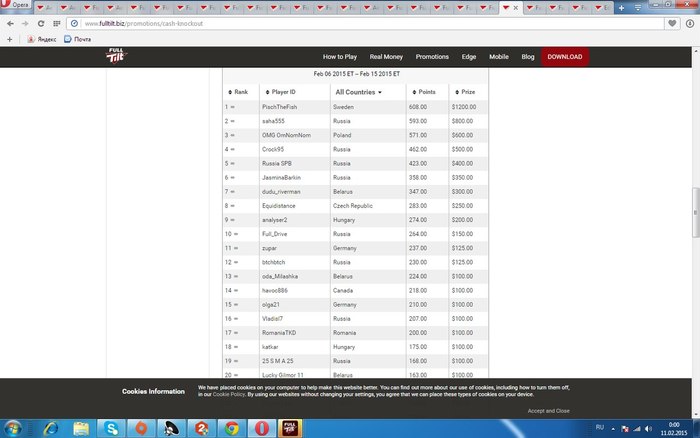Sort table by Points column
Screen dimensions: 700x438
[x=424, y=92]
